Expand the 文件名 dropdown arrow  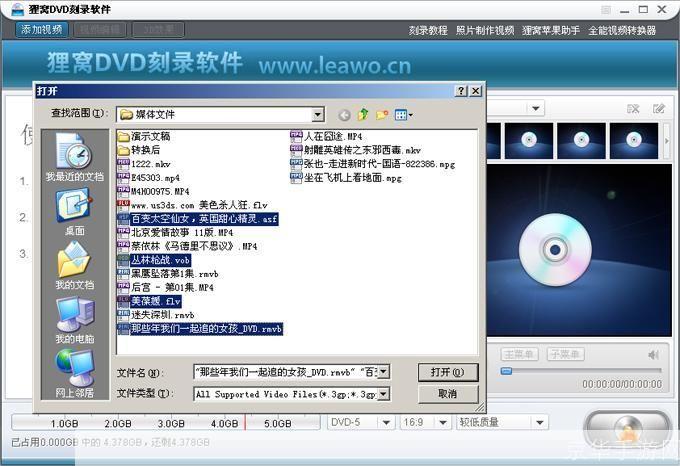point(384,372)
